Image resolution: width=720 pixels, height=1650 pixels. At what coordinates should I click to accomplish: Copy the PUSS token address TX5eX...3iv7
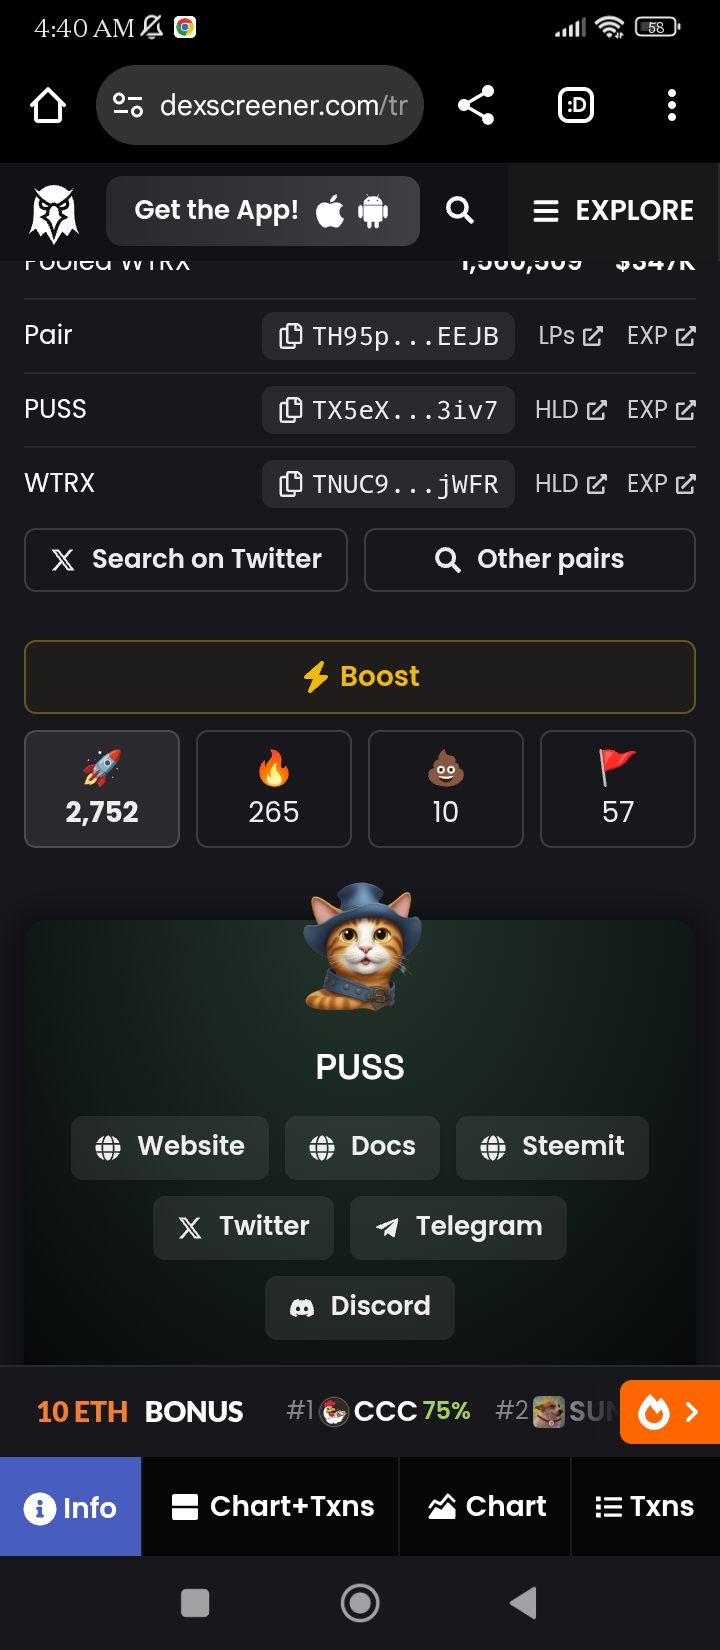tap(388, 410)
